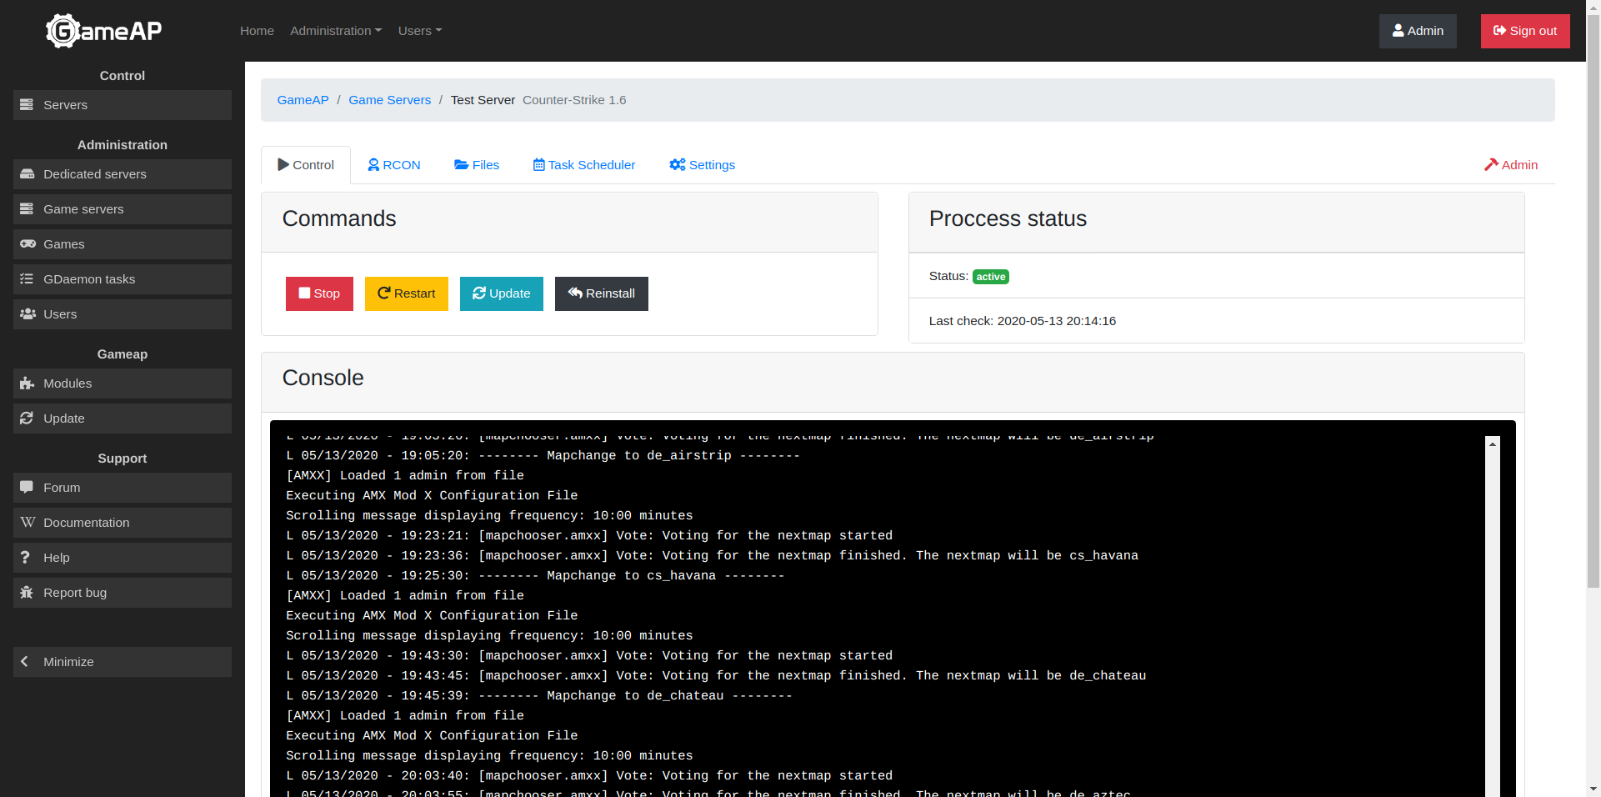Viewport: 1601px width, 797px height.
Task: Click the GDaemon tasks list icon
Action: (x=27, y=279)
